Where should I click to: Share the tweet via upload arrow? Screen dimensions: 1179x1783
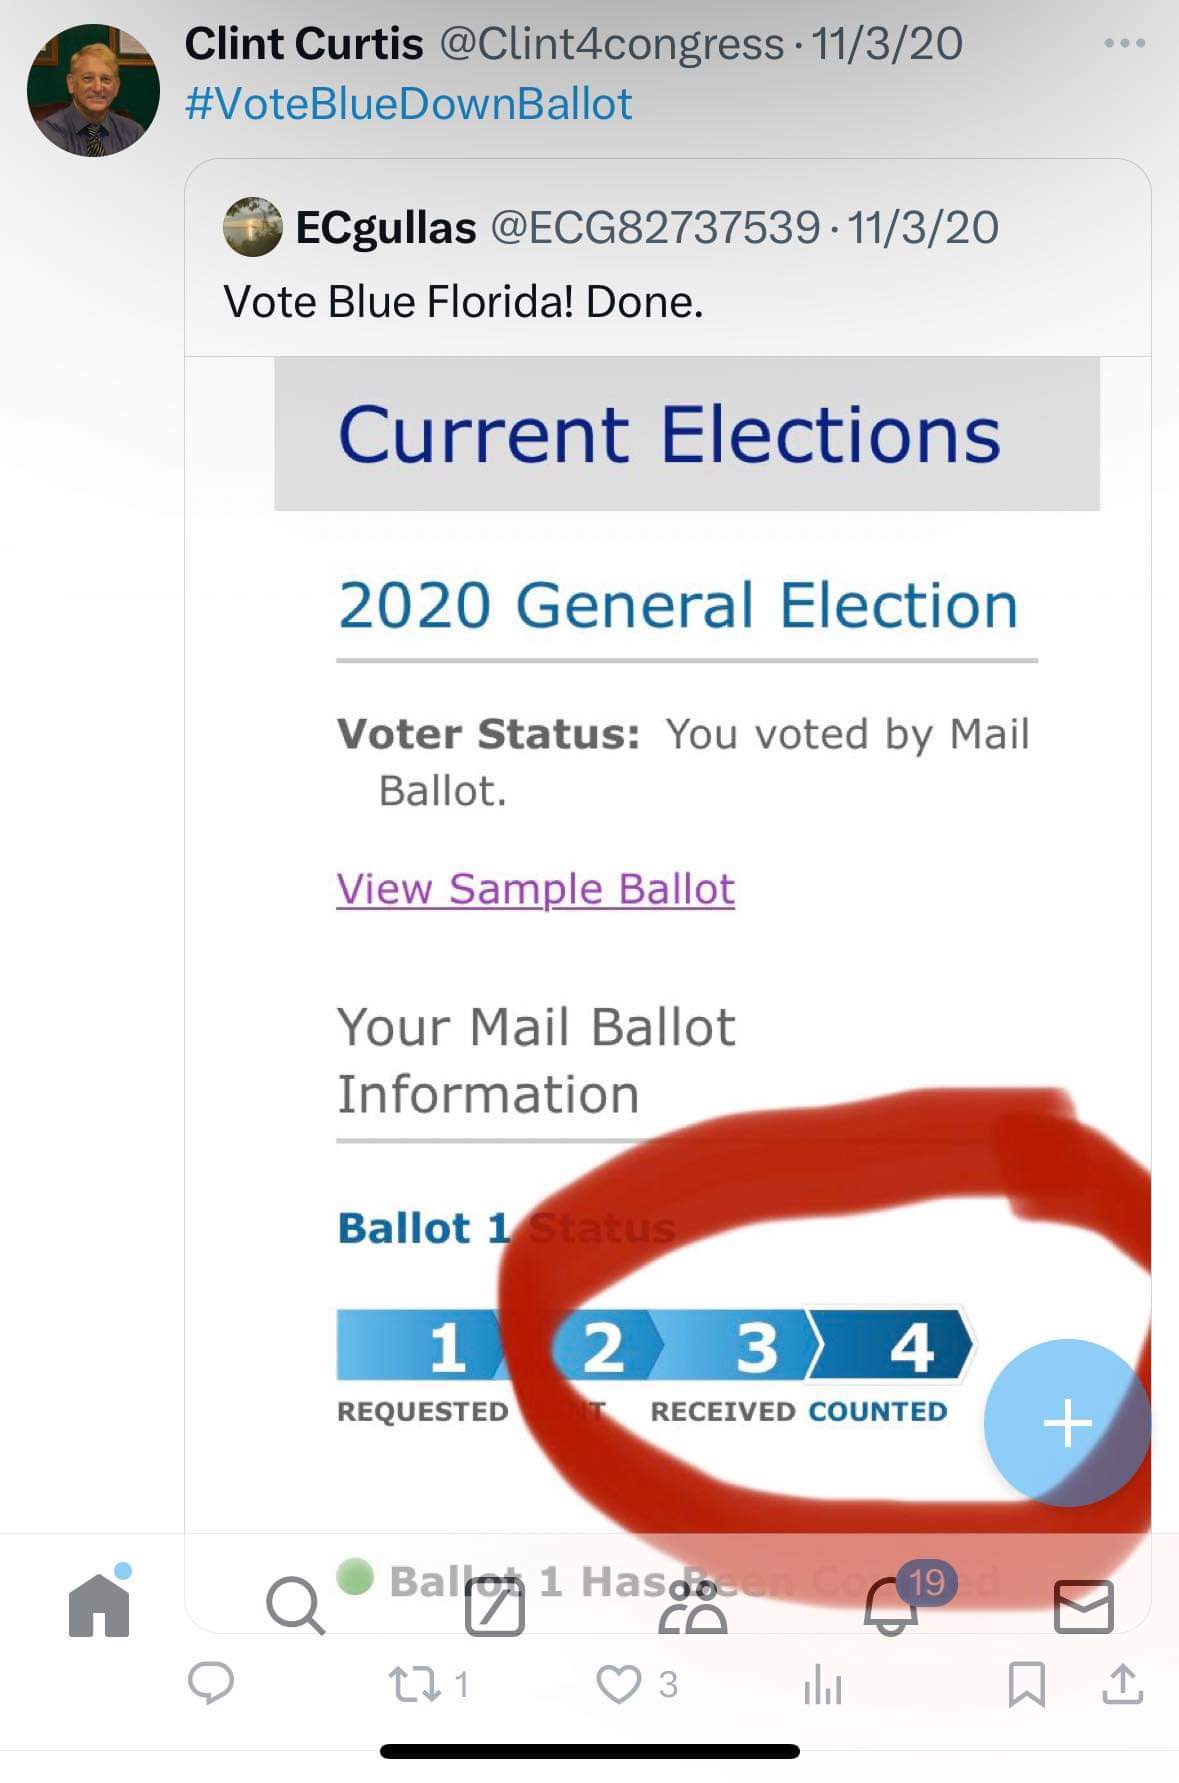[x=1122, y=1684]
